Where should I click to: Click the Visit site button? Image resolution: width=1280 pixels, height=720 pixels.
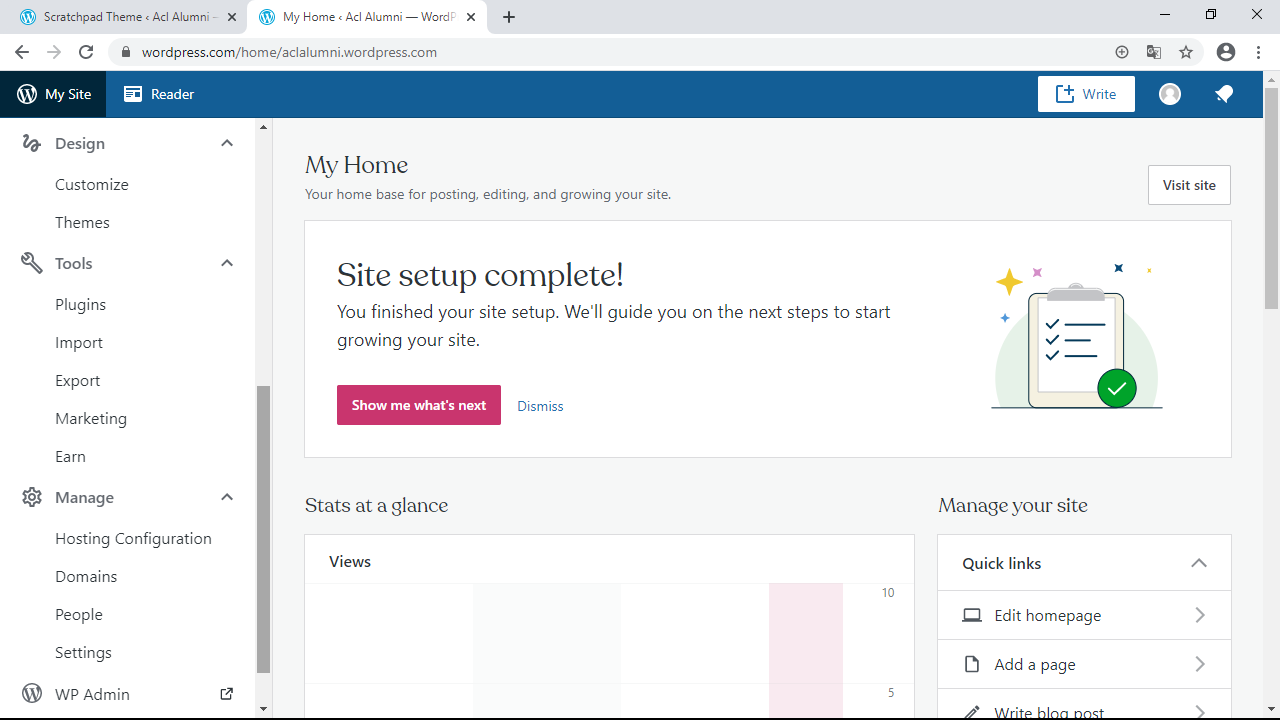point(1189,185)
